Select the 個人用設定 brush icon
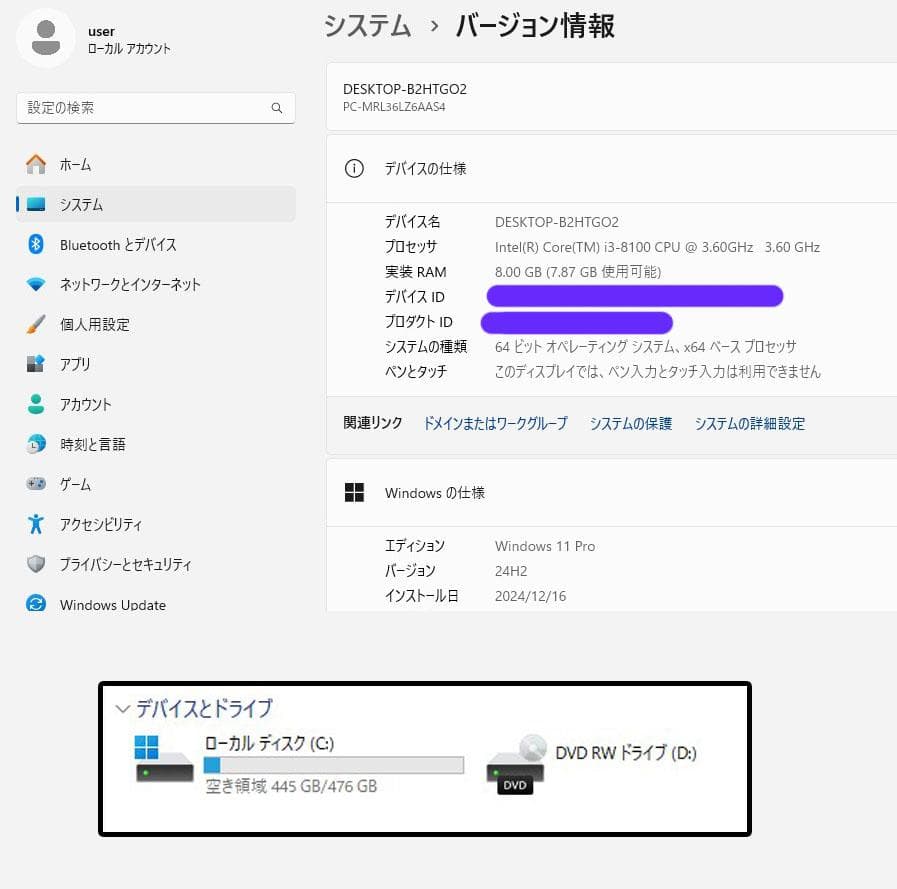 (36, 324)
